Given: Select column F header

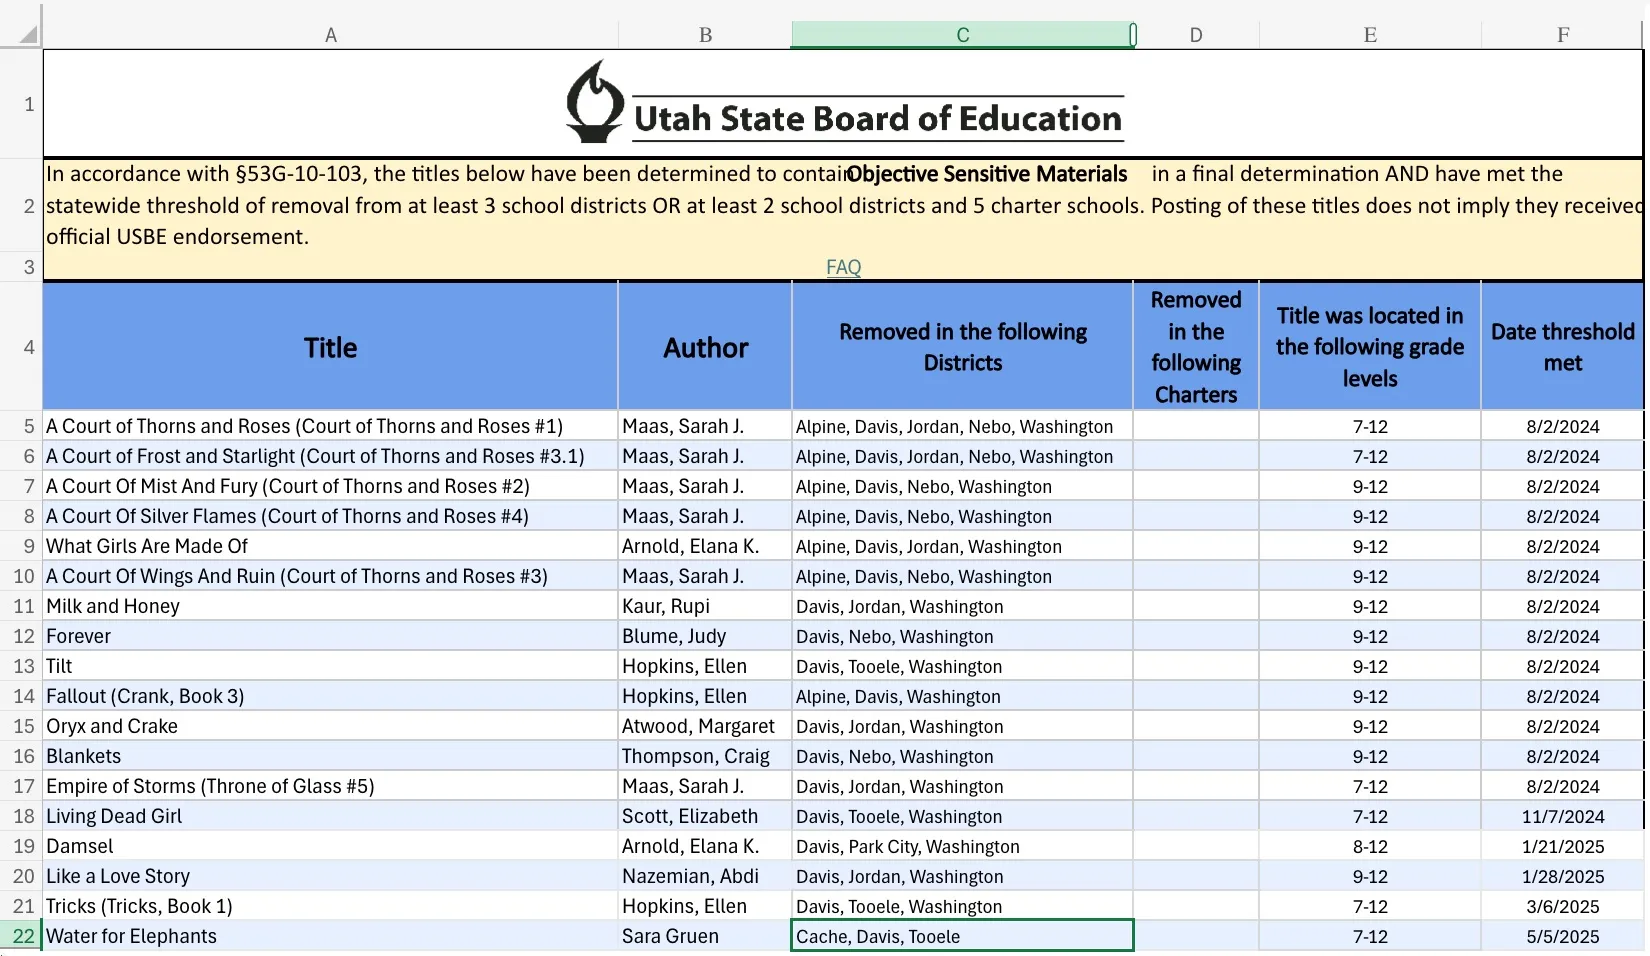Looking at the screenshot, I should coord(1563,35).
